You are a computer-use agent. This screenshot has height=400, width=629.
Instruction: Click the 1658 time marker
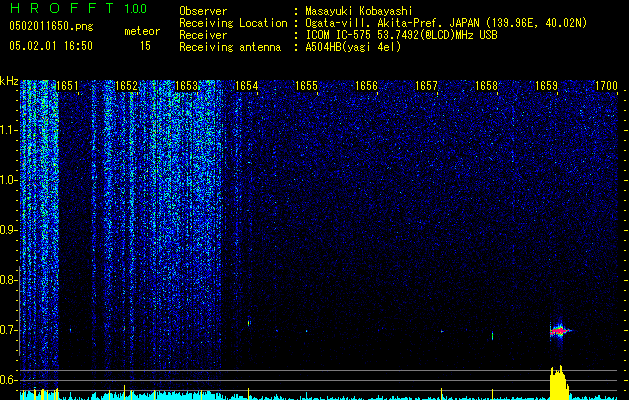(486, 86)
